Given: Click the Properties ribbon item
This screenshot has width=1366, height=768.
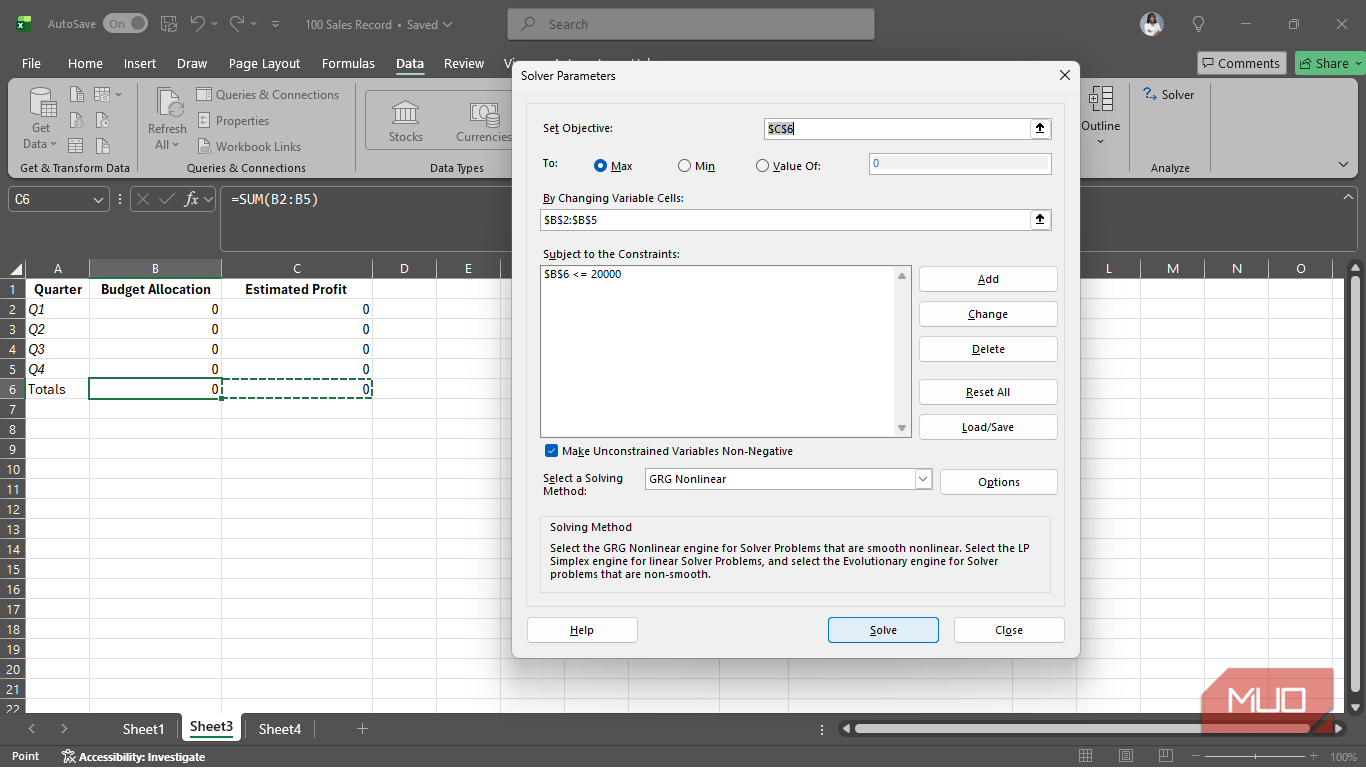Looking at the screenshot, I should click(x=233, y=121).
